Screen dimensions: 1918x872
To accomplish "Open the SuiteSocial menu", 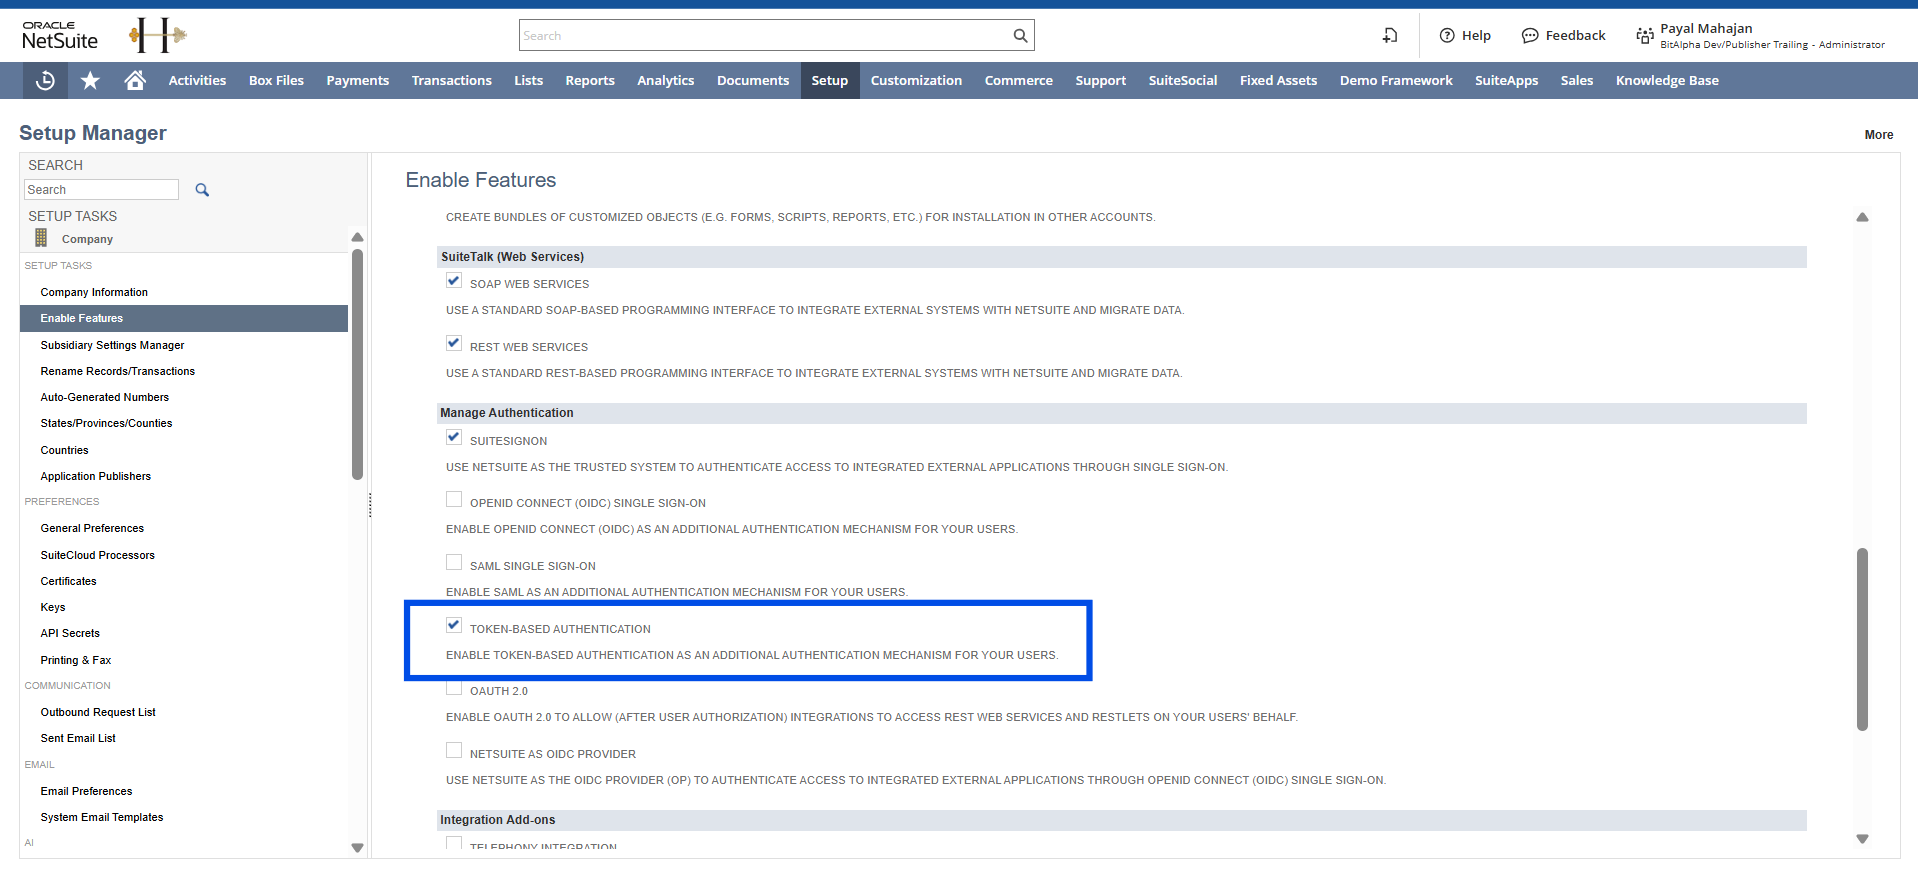I will pyautogui.click(x=1183, y=81).
